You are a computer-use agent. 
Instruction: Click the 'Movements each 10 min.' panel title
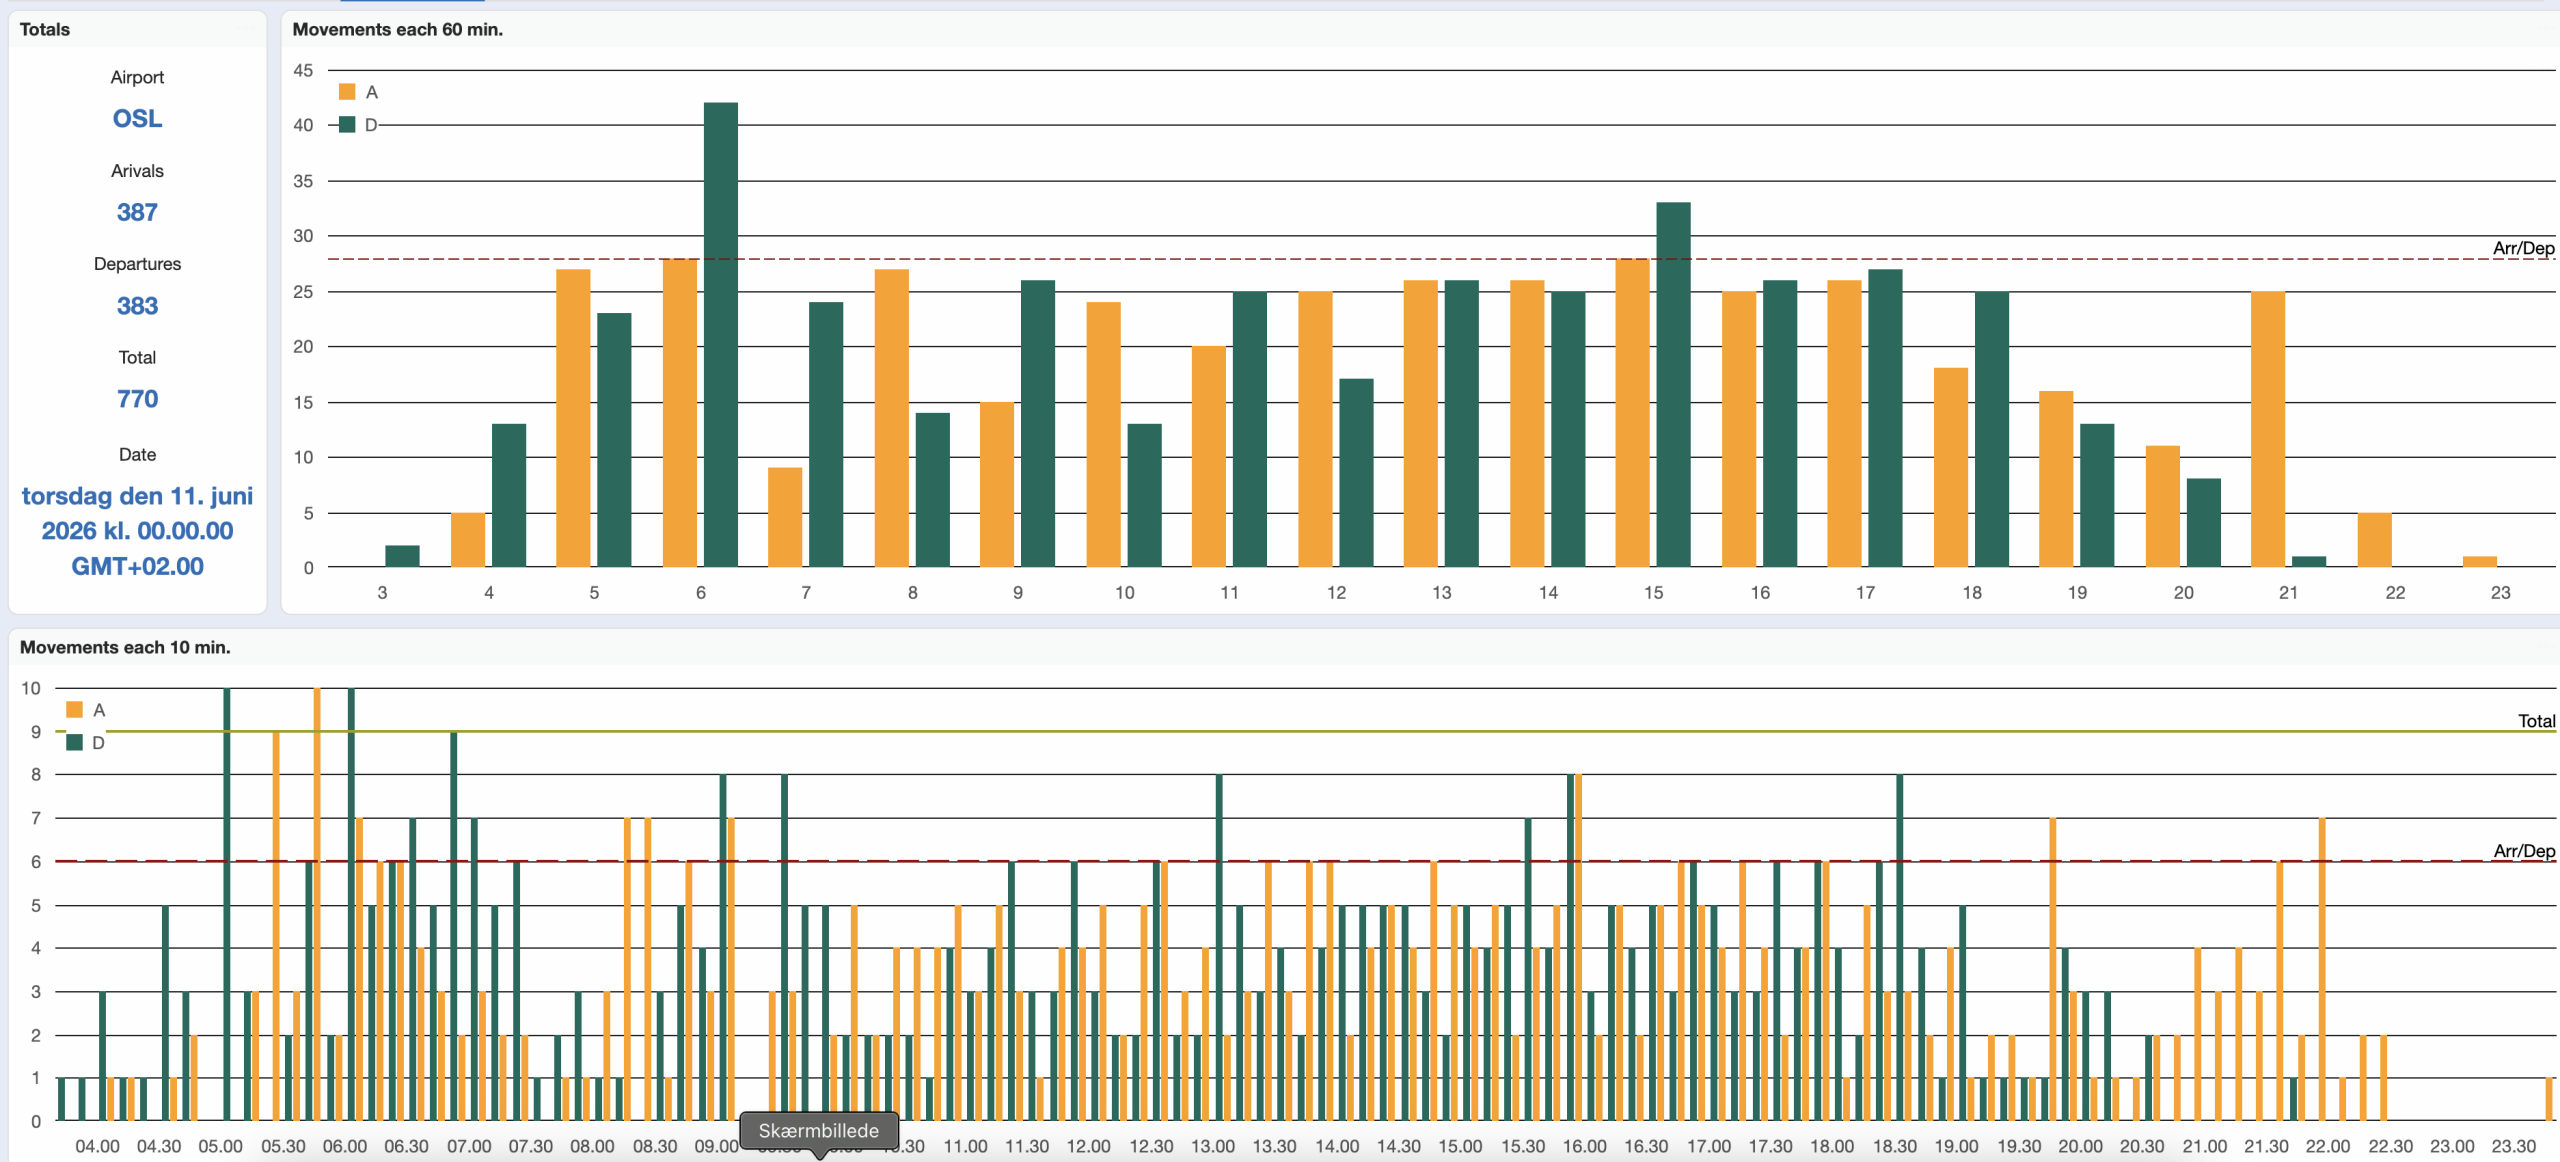[125, 647]
